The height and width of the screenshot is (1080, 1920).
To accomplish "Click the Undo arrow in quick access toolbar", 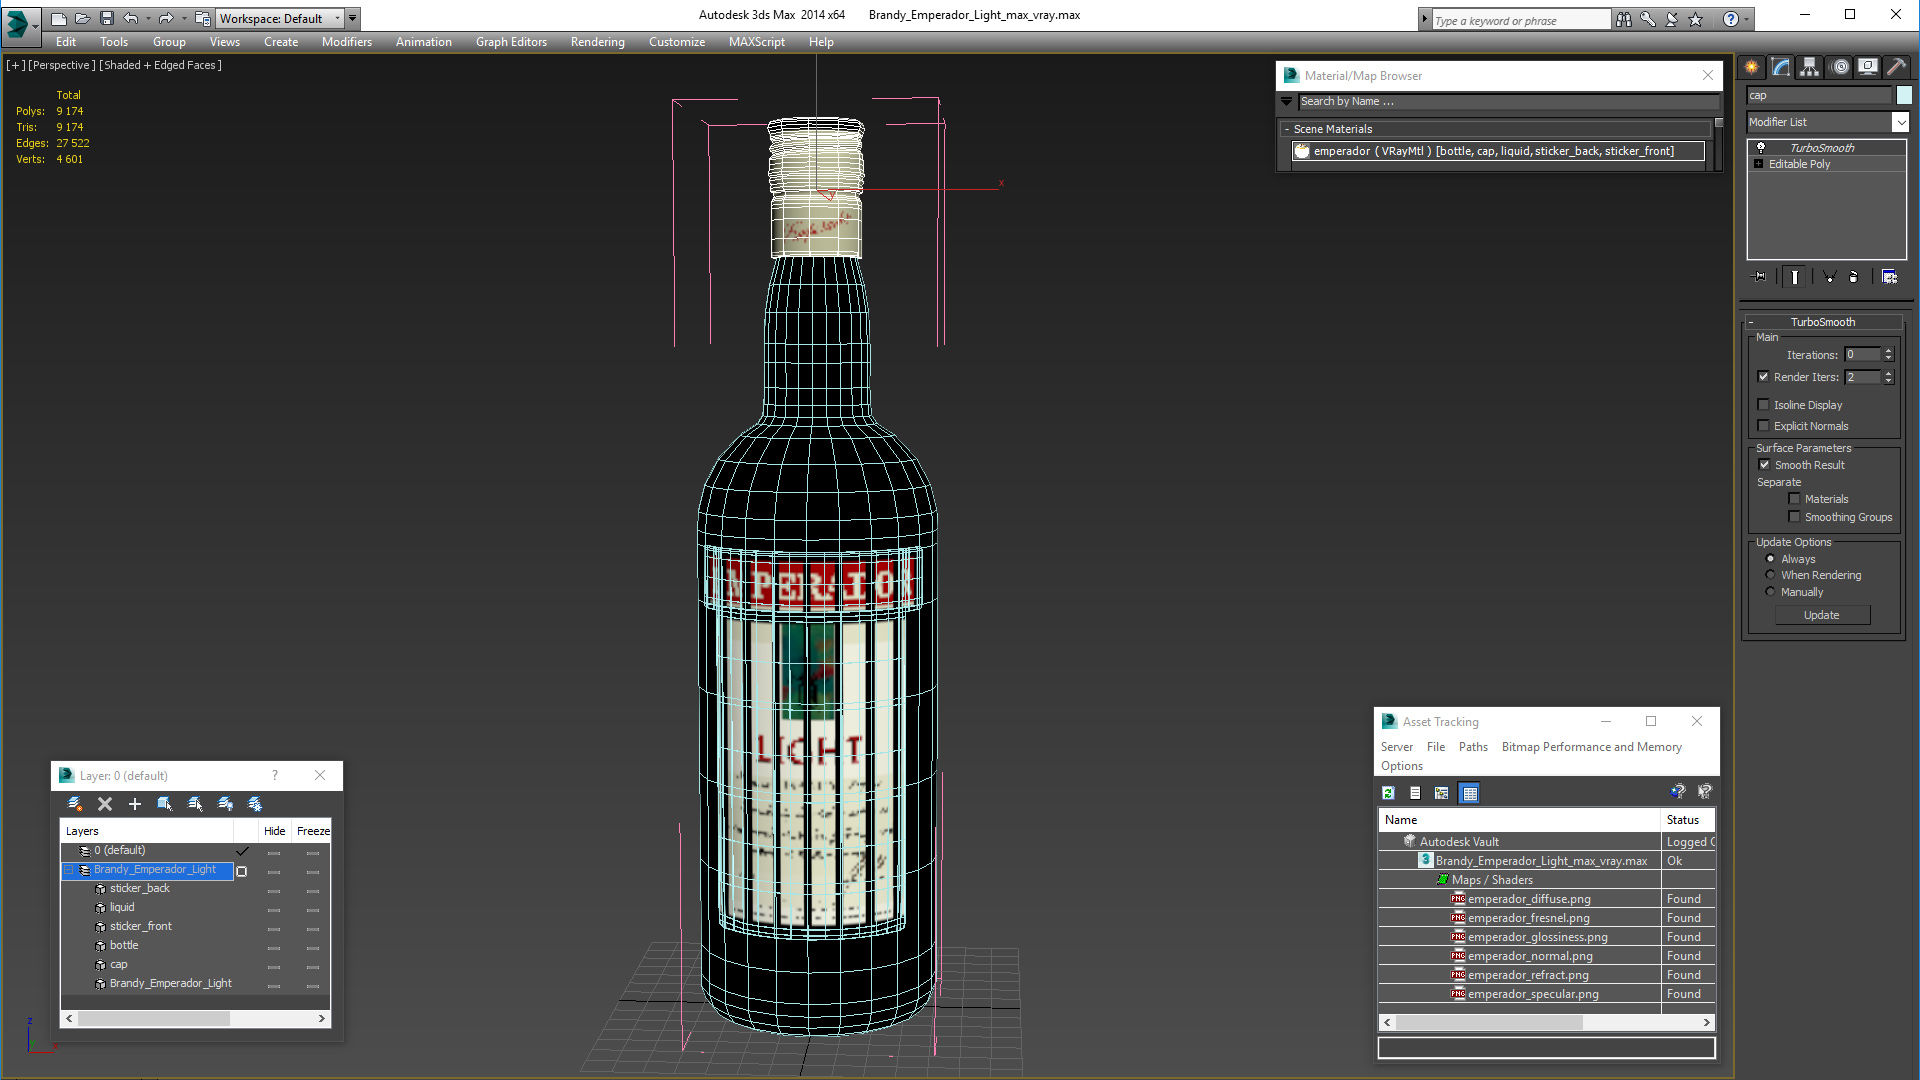I will (130, 18).
